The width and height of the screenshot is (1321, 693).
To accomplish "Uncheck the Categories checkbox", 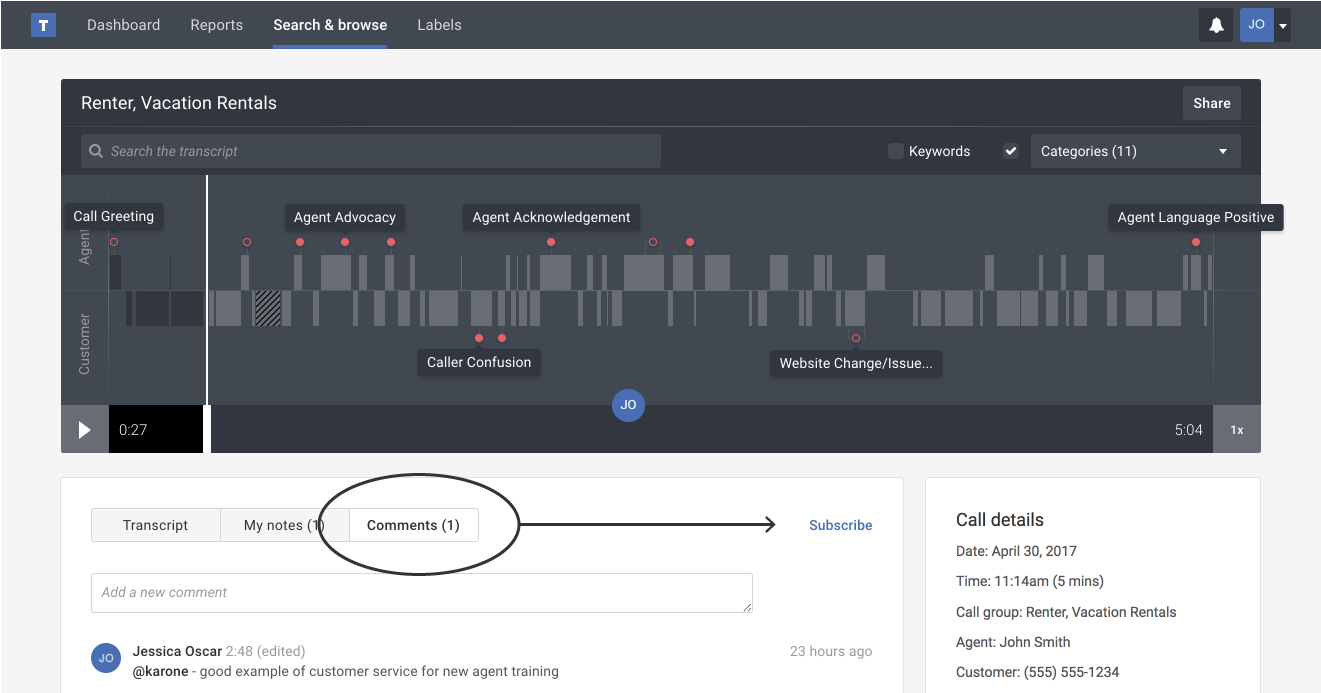I will 1011,151.
